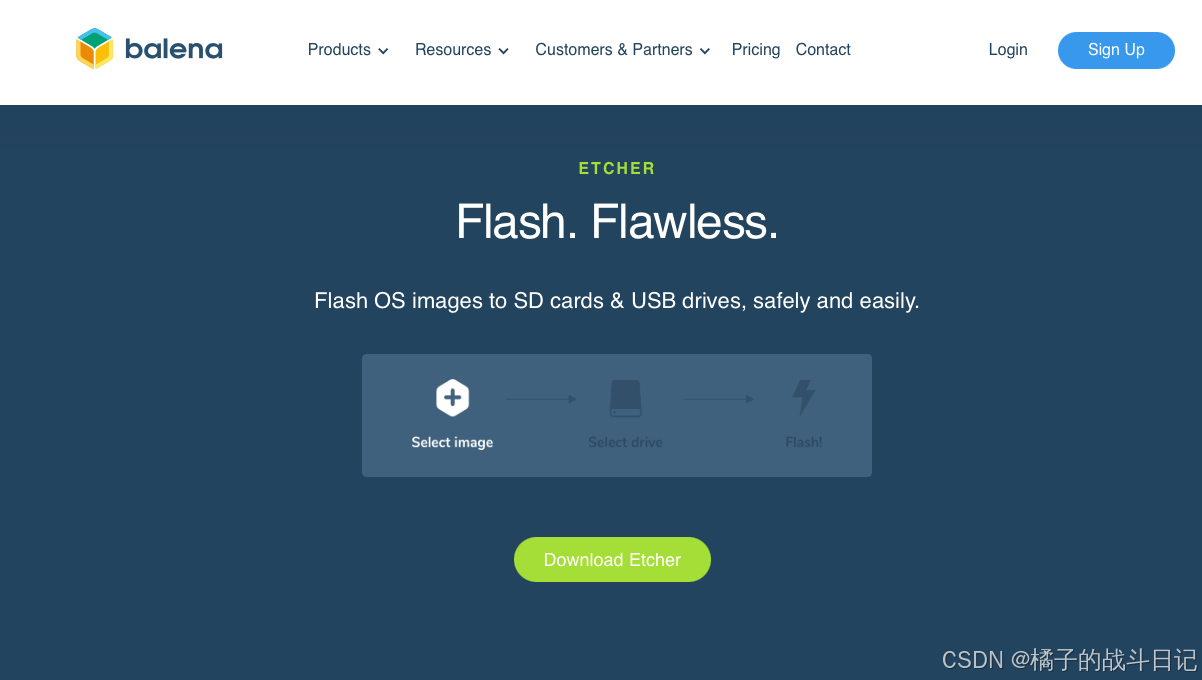This screenshot has height=680, width=1202.
Task: Click the Select drive disk icon
Action: click(626, 398)
